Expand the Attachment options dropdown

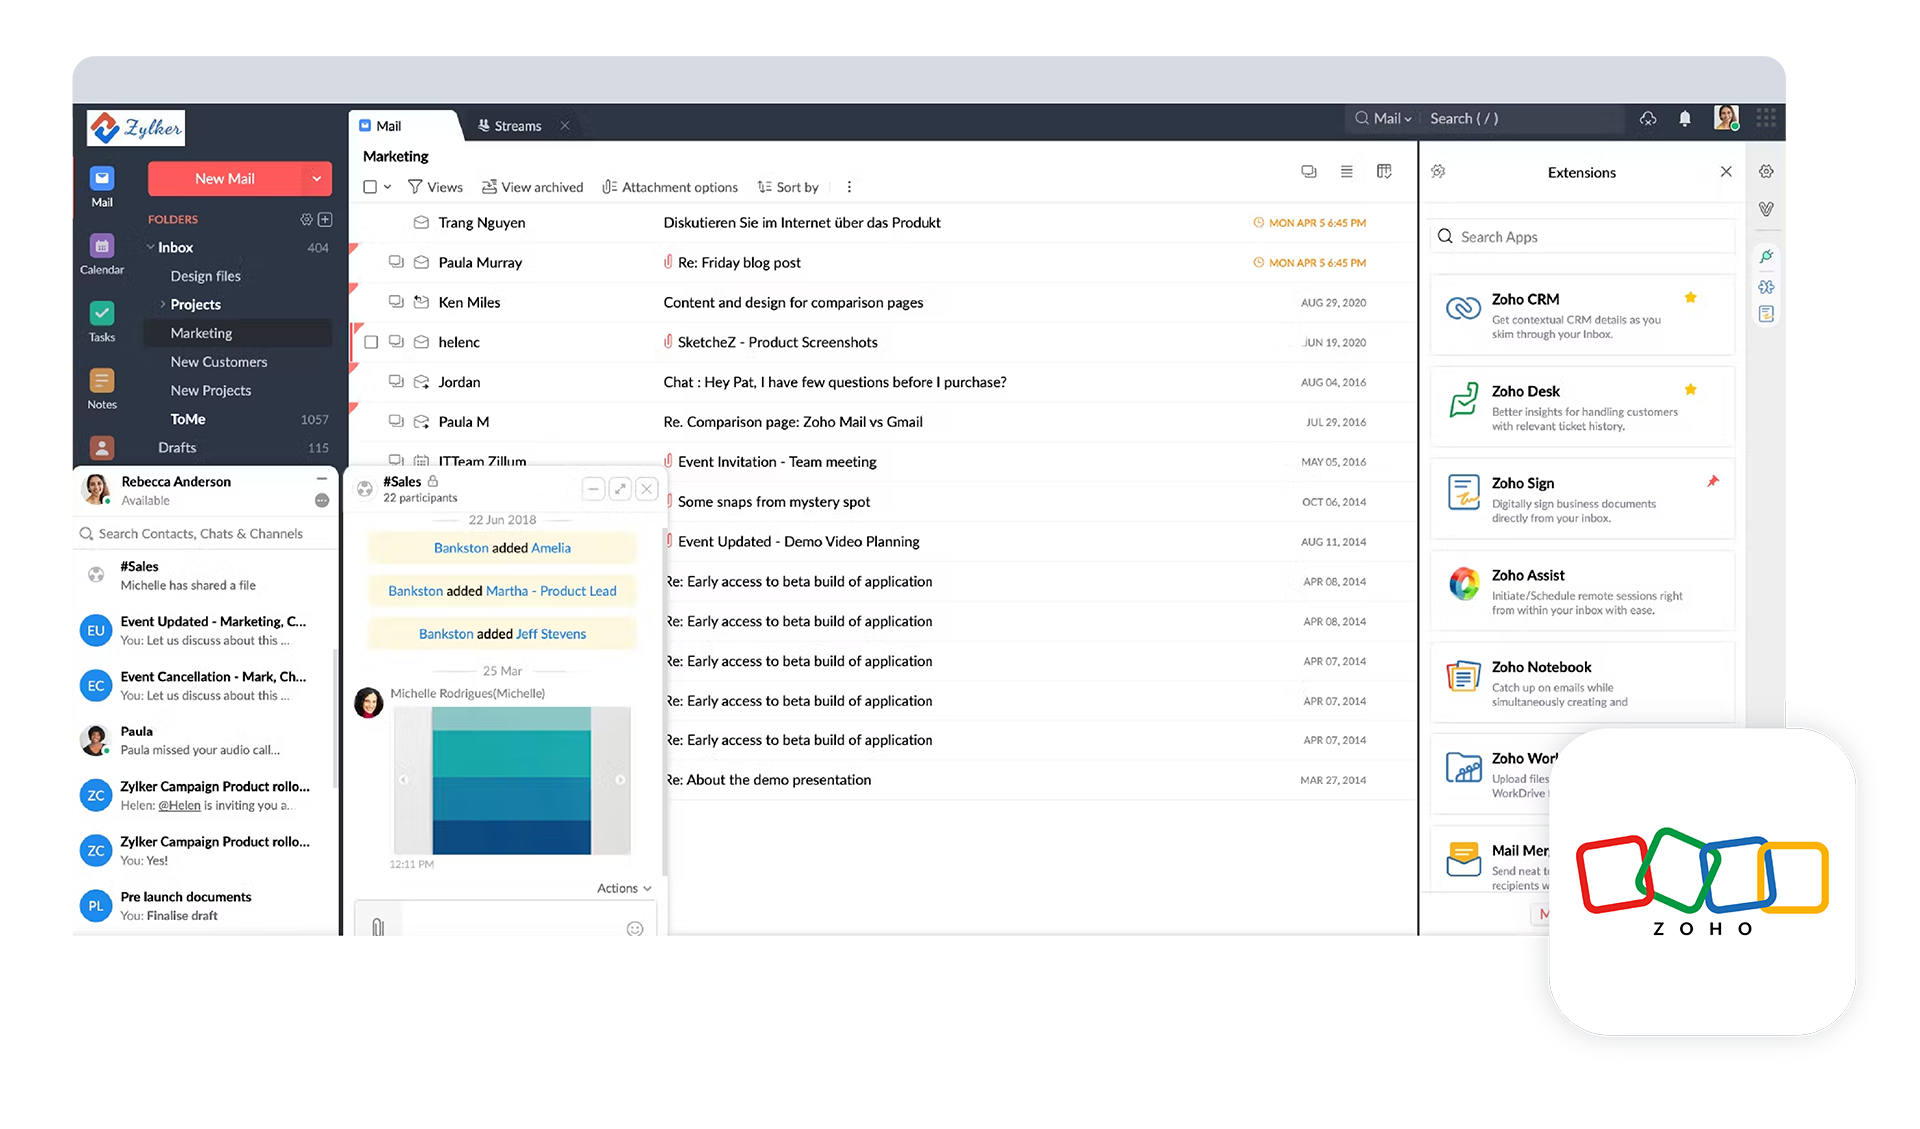pyautogui.click(x=672, y=187)
